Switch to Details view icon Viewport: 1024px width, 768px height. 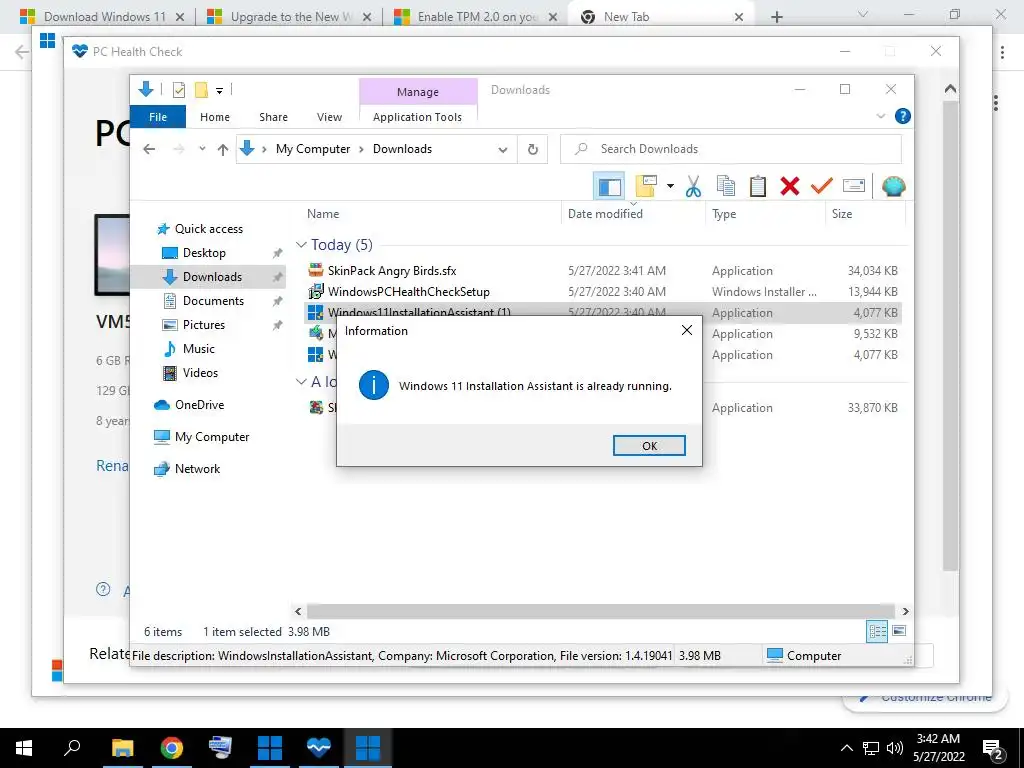point(877,631)
